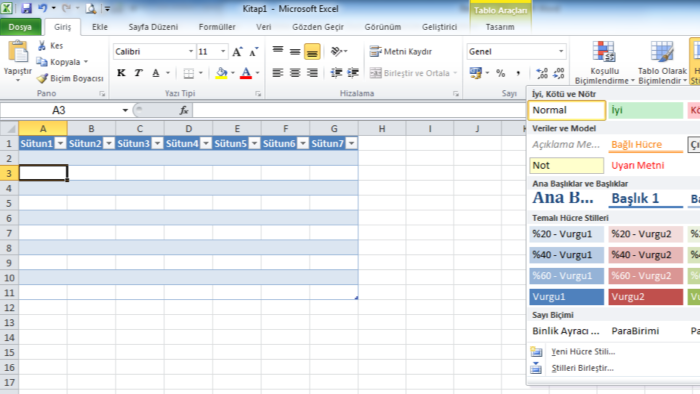
Task: Apply the Başlık 1 heading style
Action: (x=646, y=198)
